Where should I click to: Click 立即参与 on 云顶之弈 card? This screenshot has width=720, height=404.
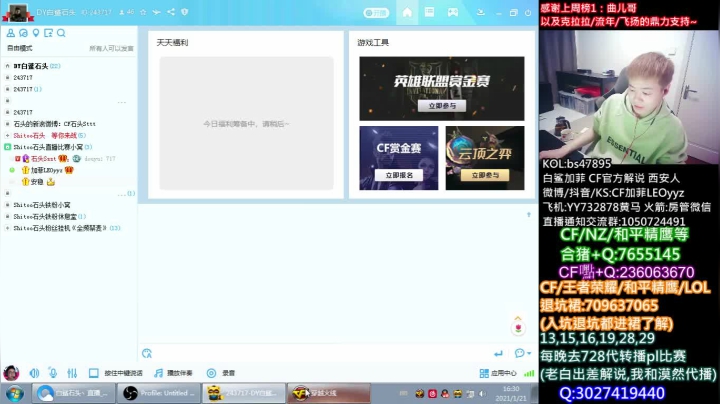[485, 175]
